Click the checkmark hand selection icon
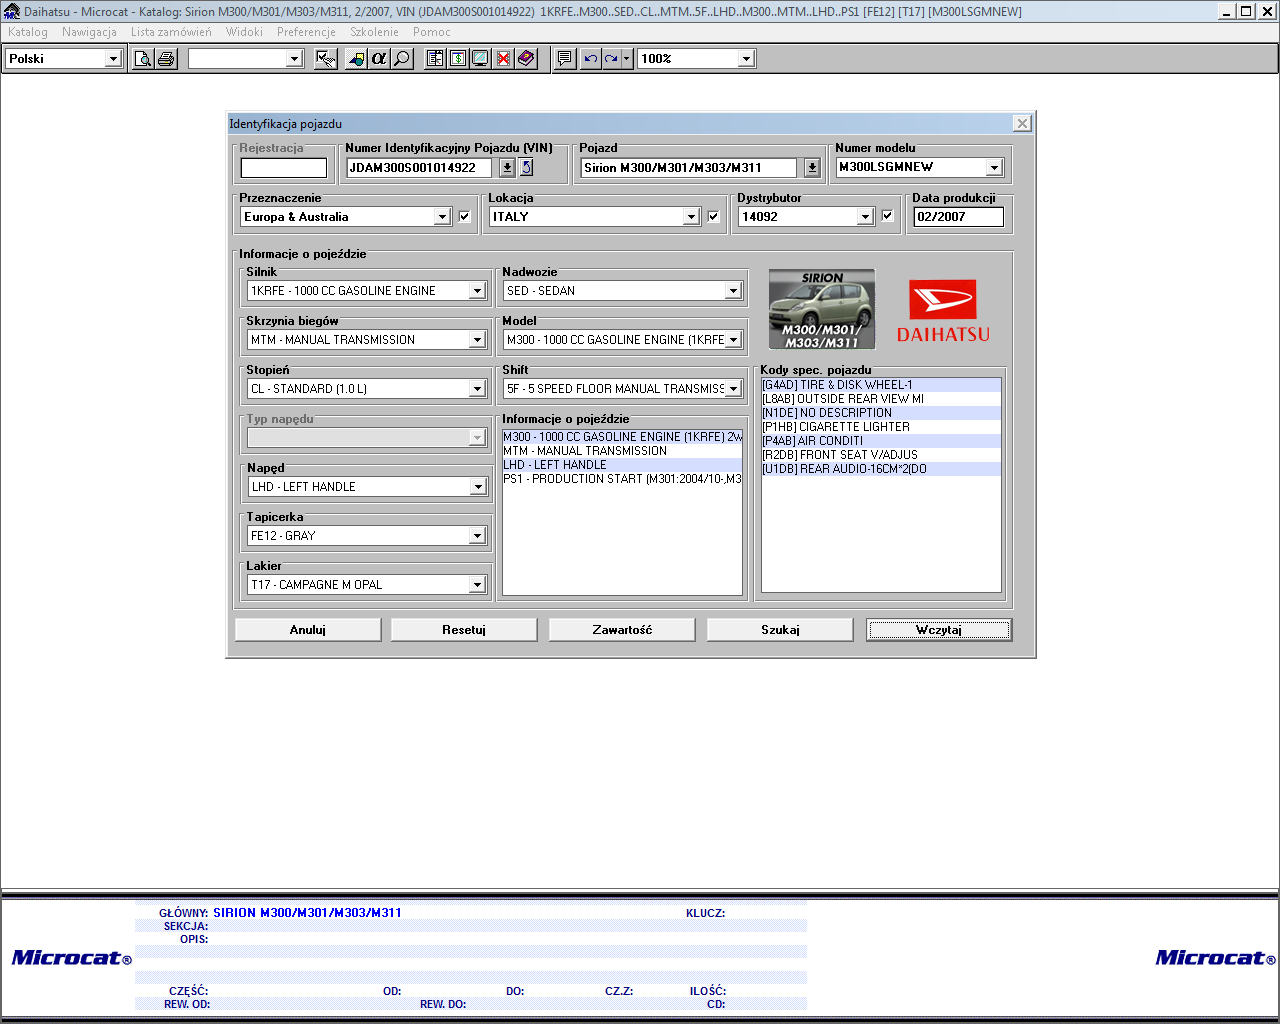Viewport: 1280px width, 1024px height. point(325,59)
